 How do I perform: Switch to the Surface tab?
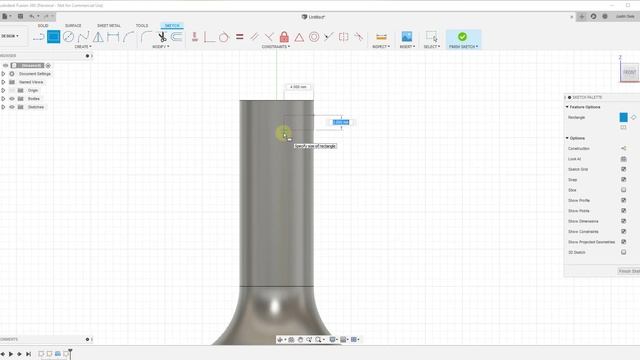[x=73, y=26]
